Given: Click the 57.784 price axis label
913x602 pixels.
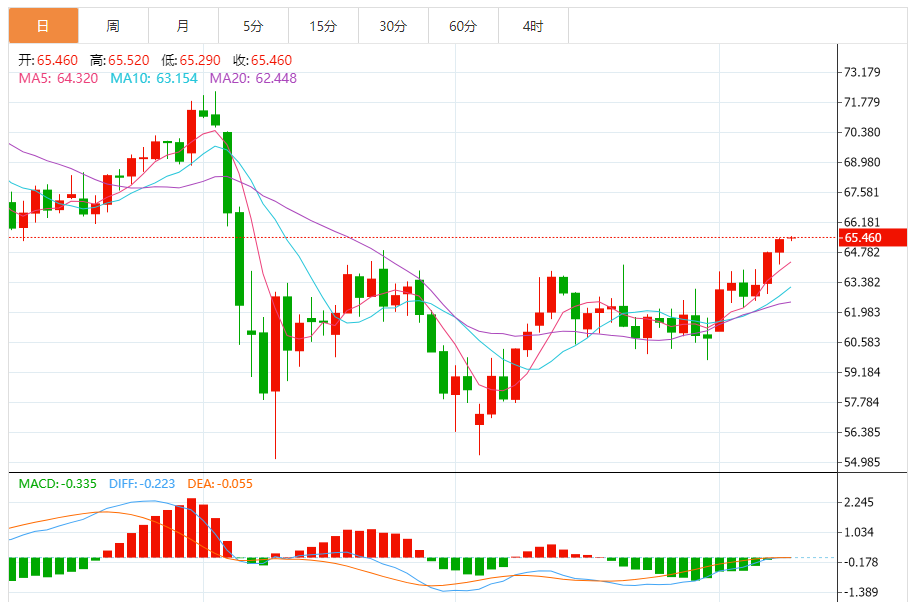Looking at the screenshot, I should 862,402.
